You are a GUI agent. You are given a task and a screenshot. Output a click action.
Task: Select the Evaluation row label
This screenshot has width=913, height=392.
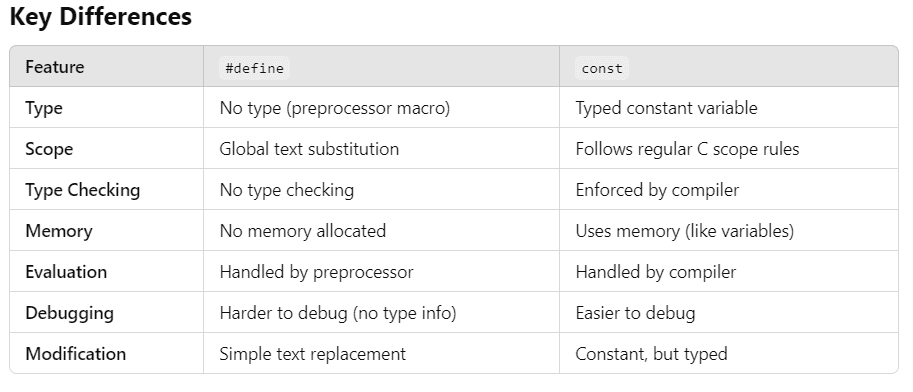66,272
